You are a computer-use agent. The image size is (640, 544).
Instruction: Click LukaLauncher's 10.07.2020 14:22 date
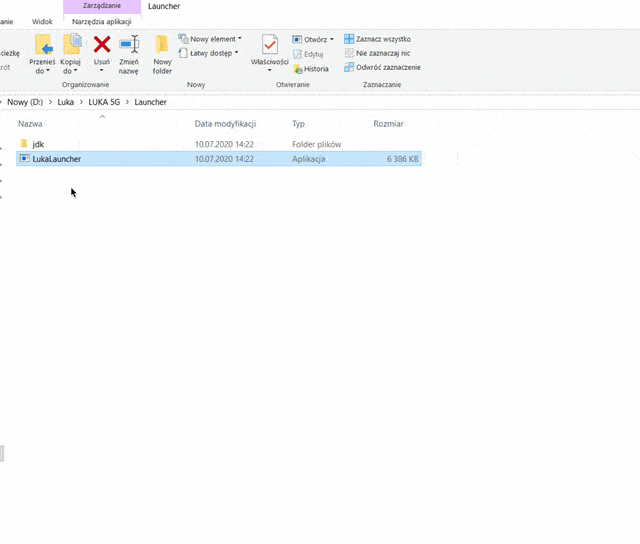[224, 159]
